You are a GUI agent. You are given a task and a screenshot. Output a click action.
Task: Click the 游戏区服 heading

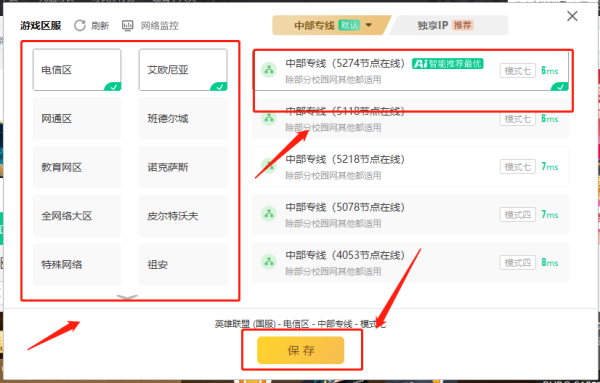tap(41, 26)
